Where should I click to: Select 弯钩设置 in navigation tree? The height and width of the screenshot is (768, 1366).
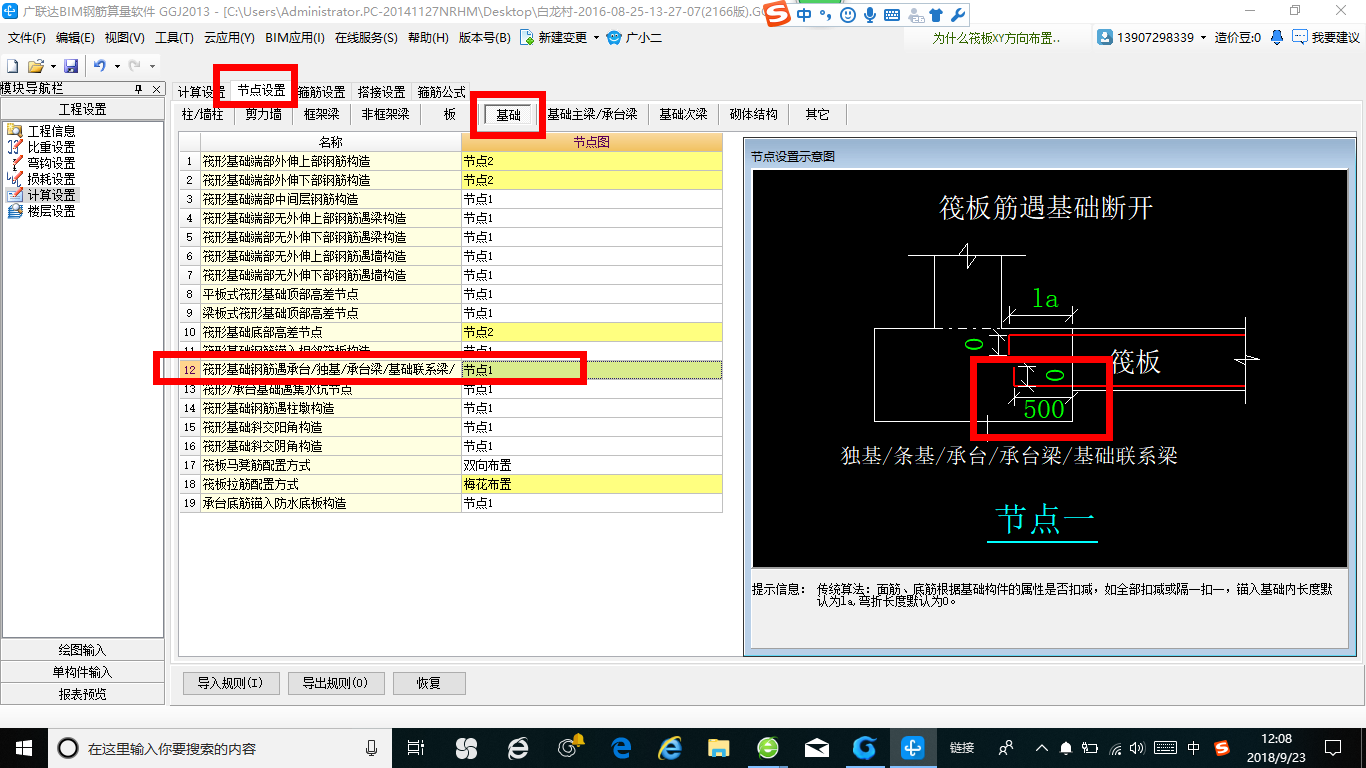[x=51, y=163]
